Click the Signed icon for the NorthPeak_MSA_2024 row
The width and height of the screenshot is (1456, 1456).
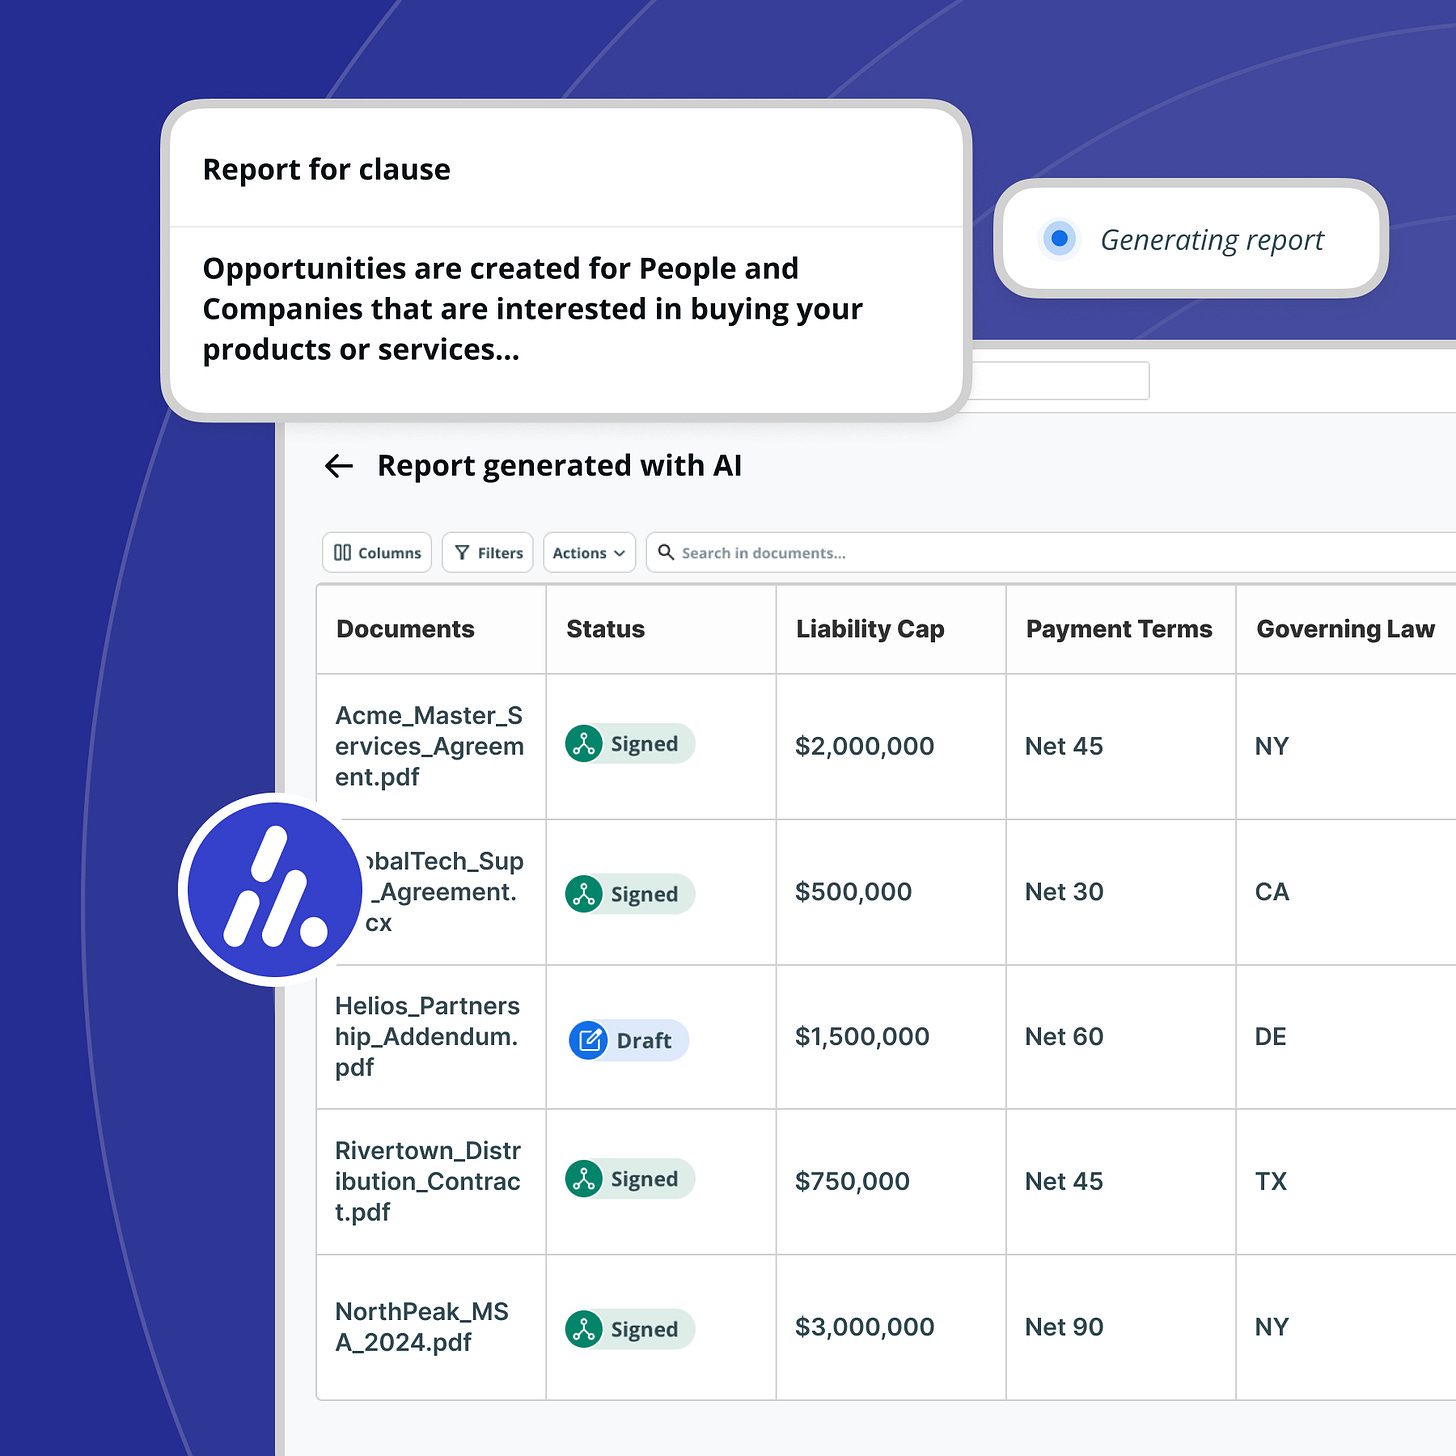coord(584,1329)
